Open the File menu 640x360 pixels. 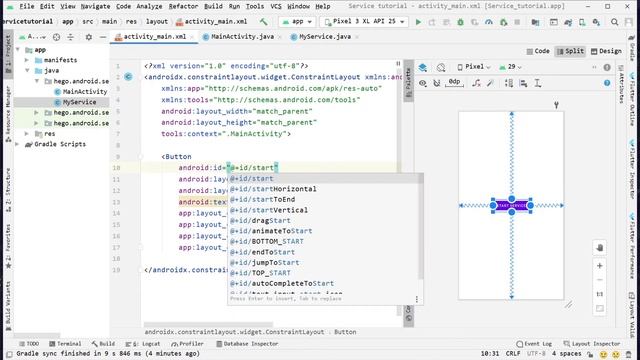(27, 7)
